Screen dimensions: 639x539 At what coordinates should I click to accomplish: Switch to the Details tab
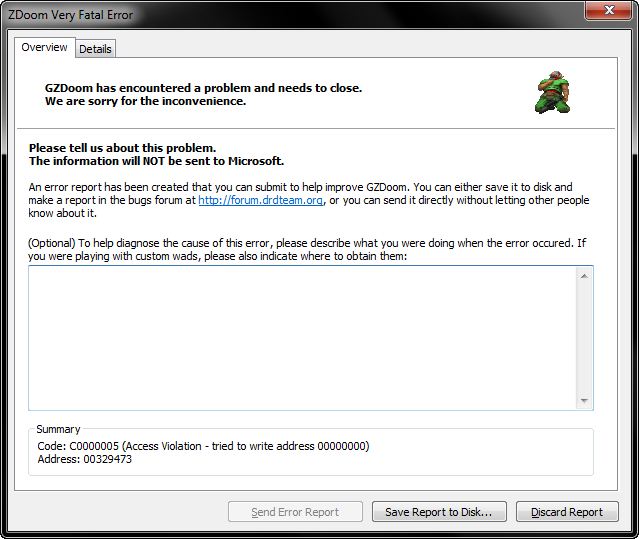point(95,49)
